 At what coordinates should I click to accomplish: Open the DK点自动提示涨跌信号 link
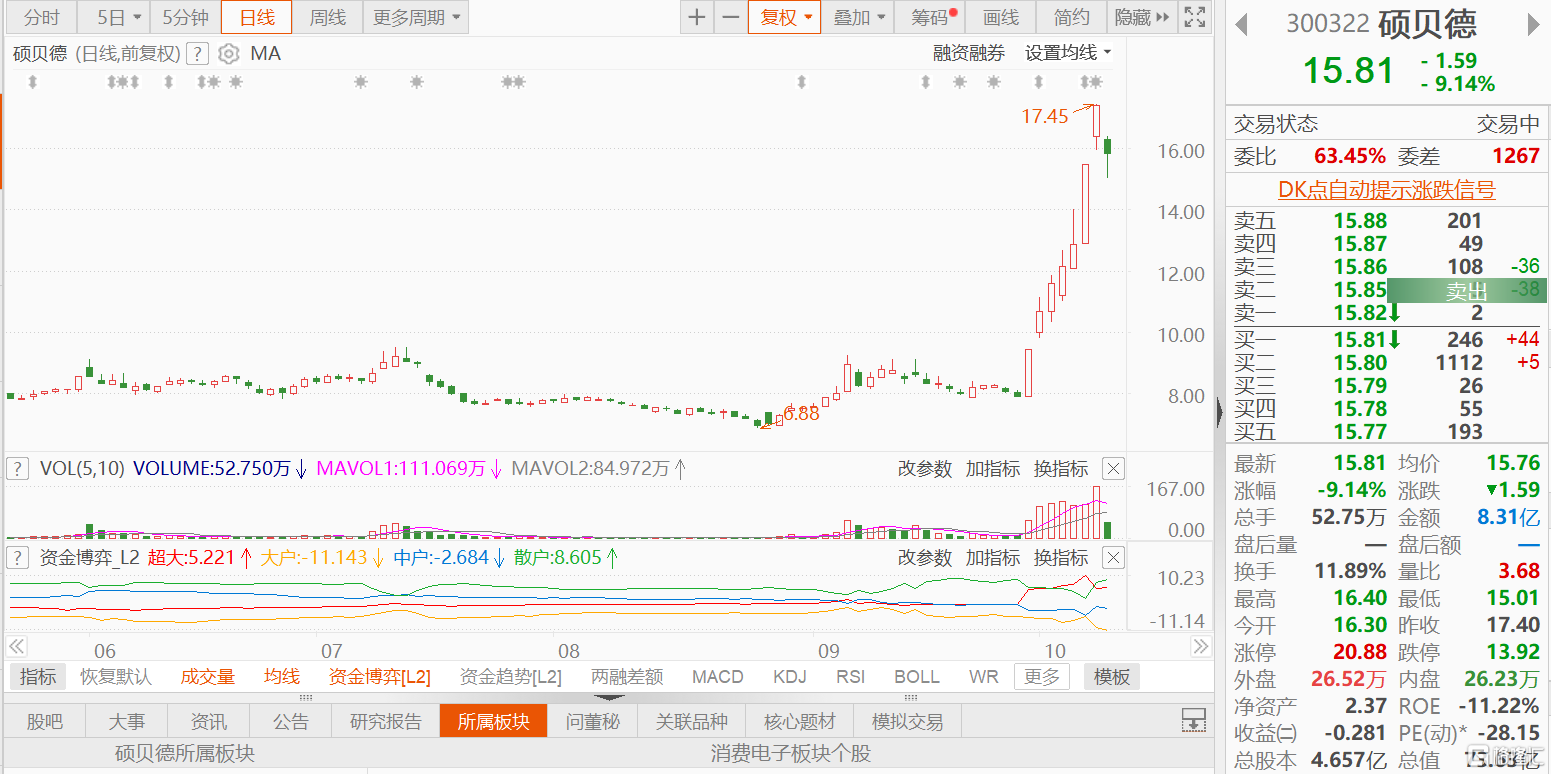[x=1385, y=189]
